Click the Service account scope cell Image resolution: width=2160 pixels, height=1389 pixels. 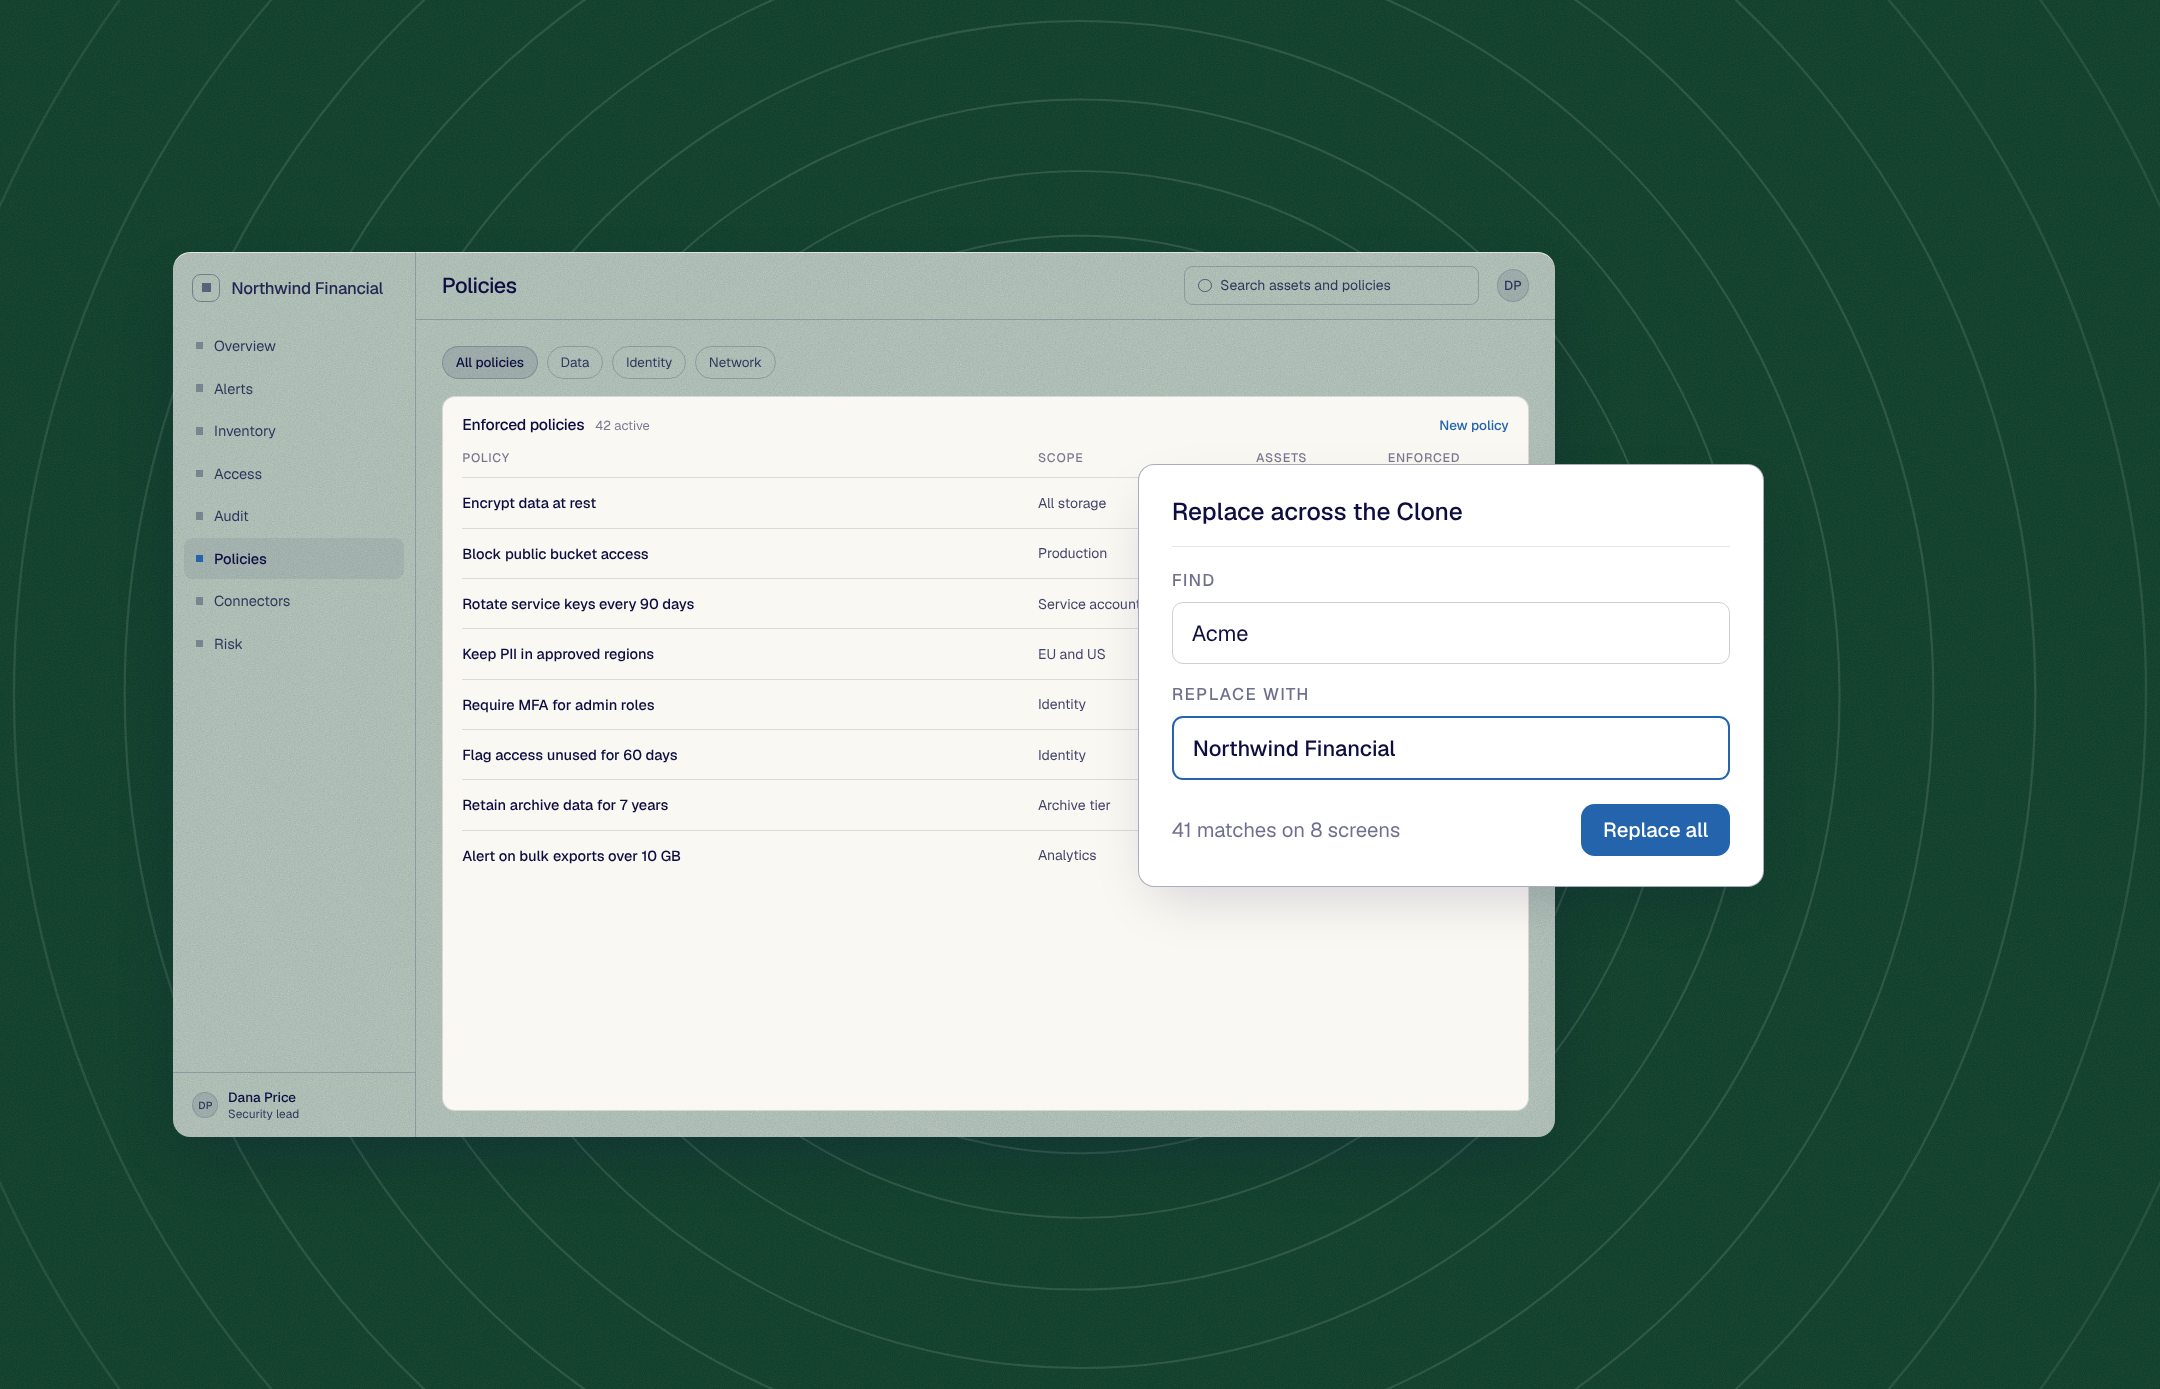1088,604
